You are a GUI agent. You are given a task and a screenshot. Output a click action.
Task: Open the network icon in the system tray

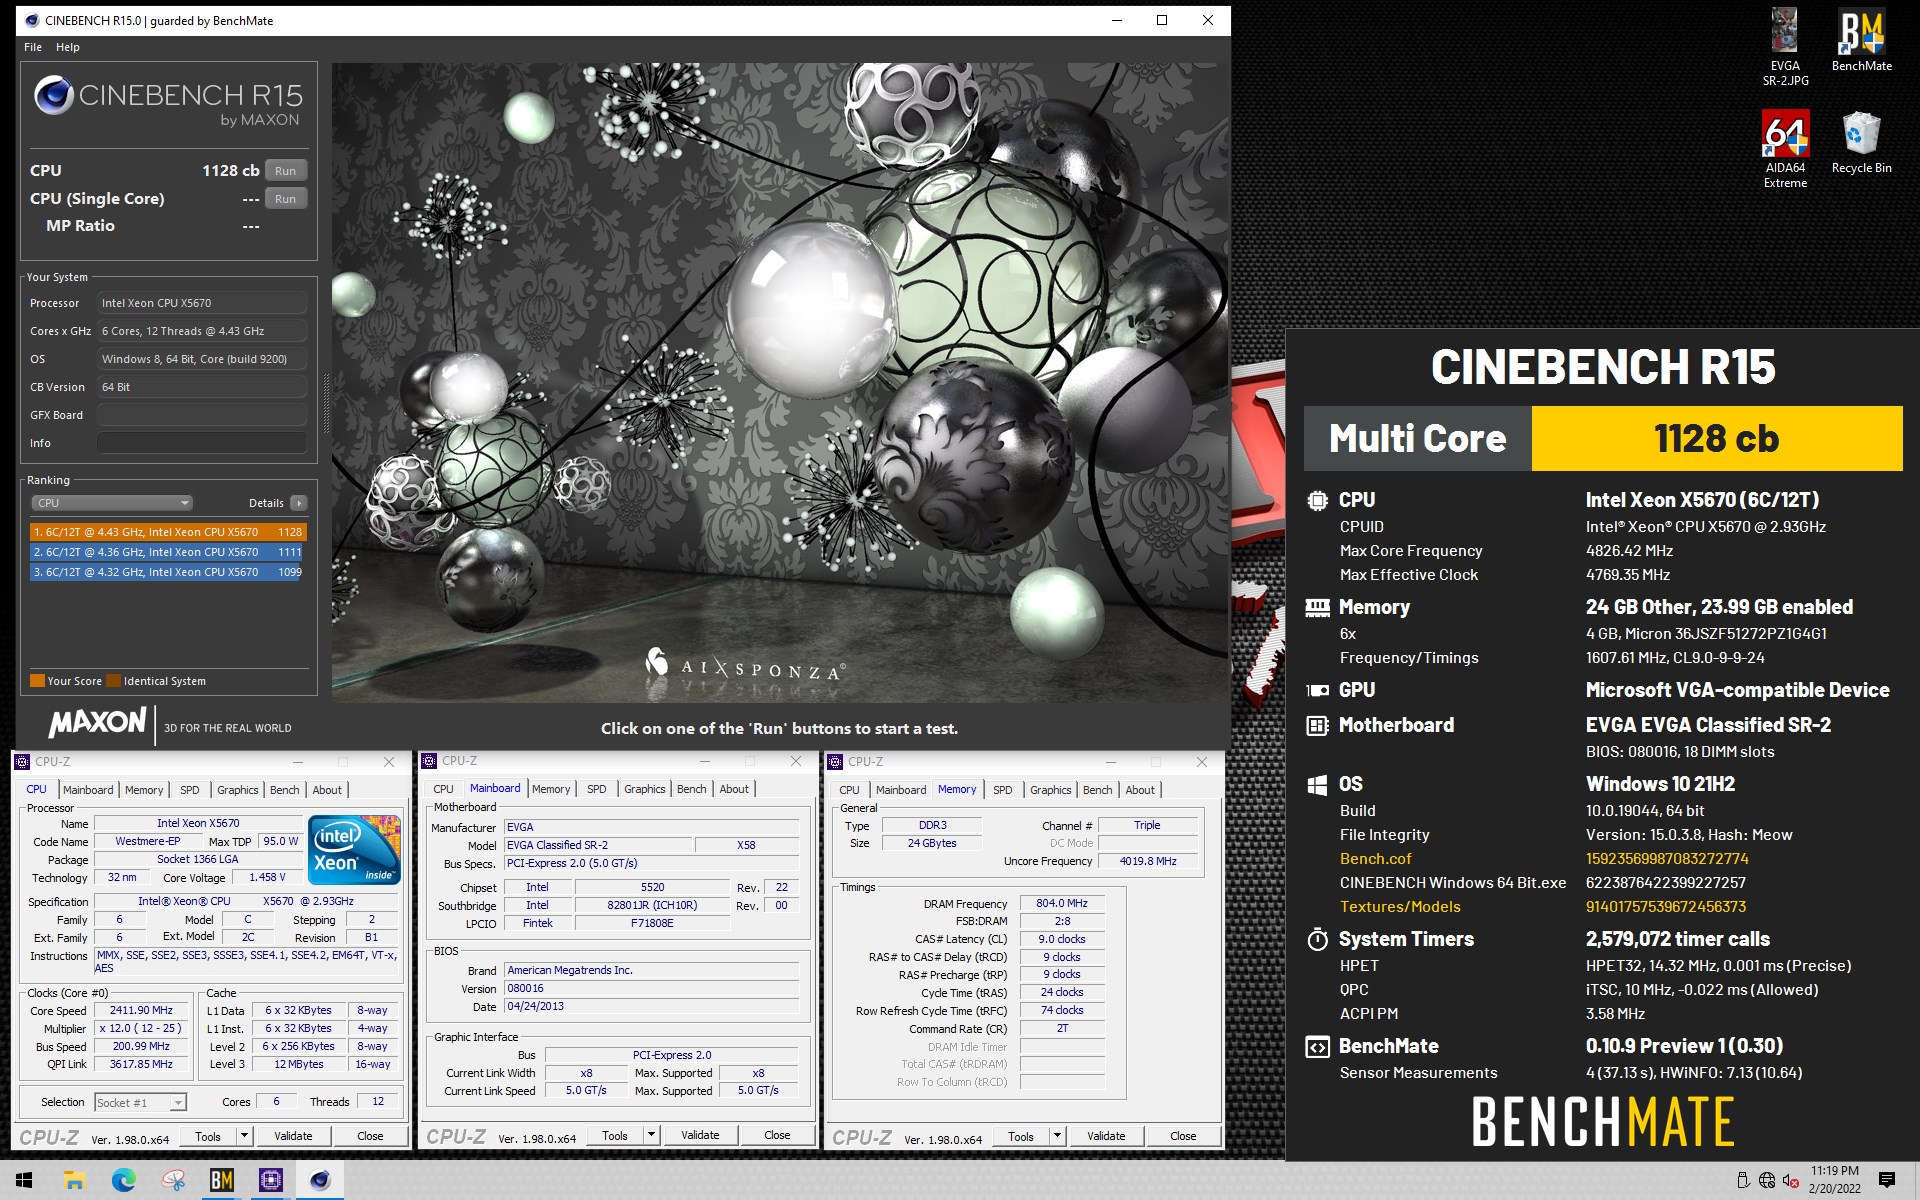[x=1767, y=1180]
